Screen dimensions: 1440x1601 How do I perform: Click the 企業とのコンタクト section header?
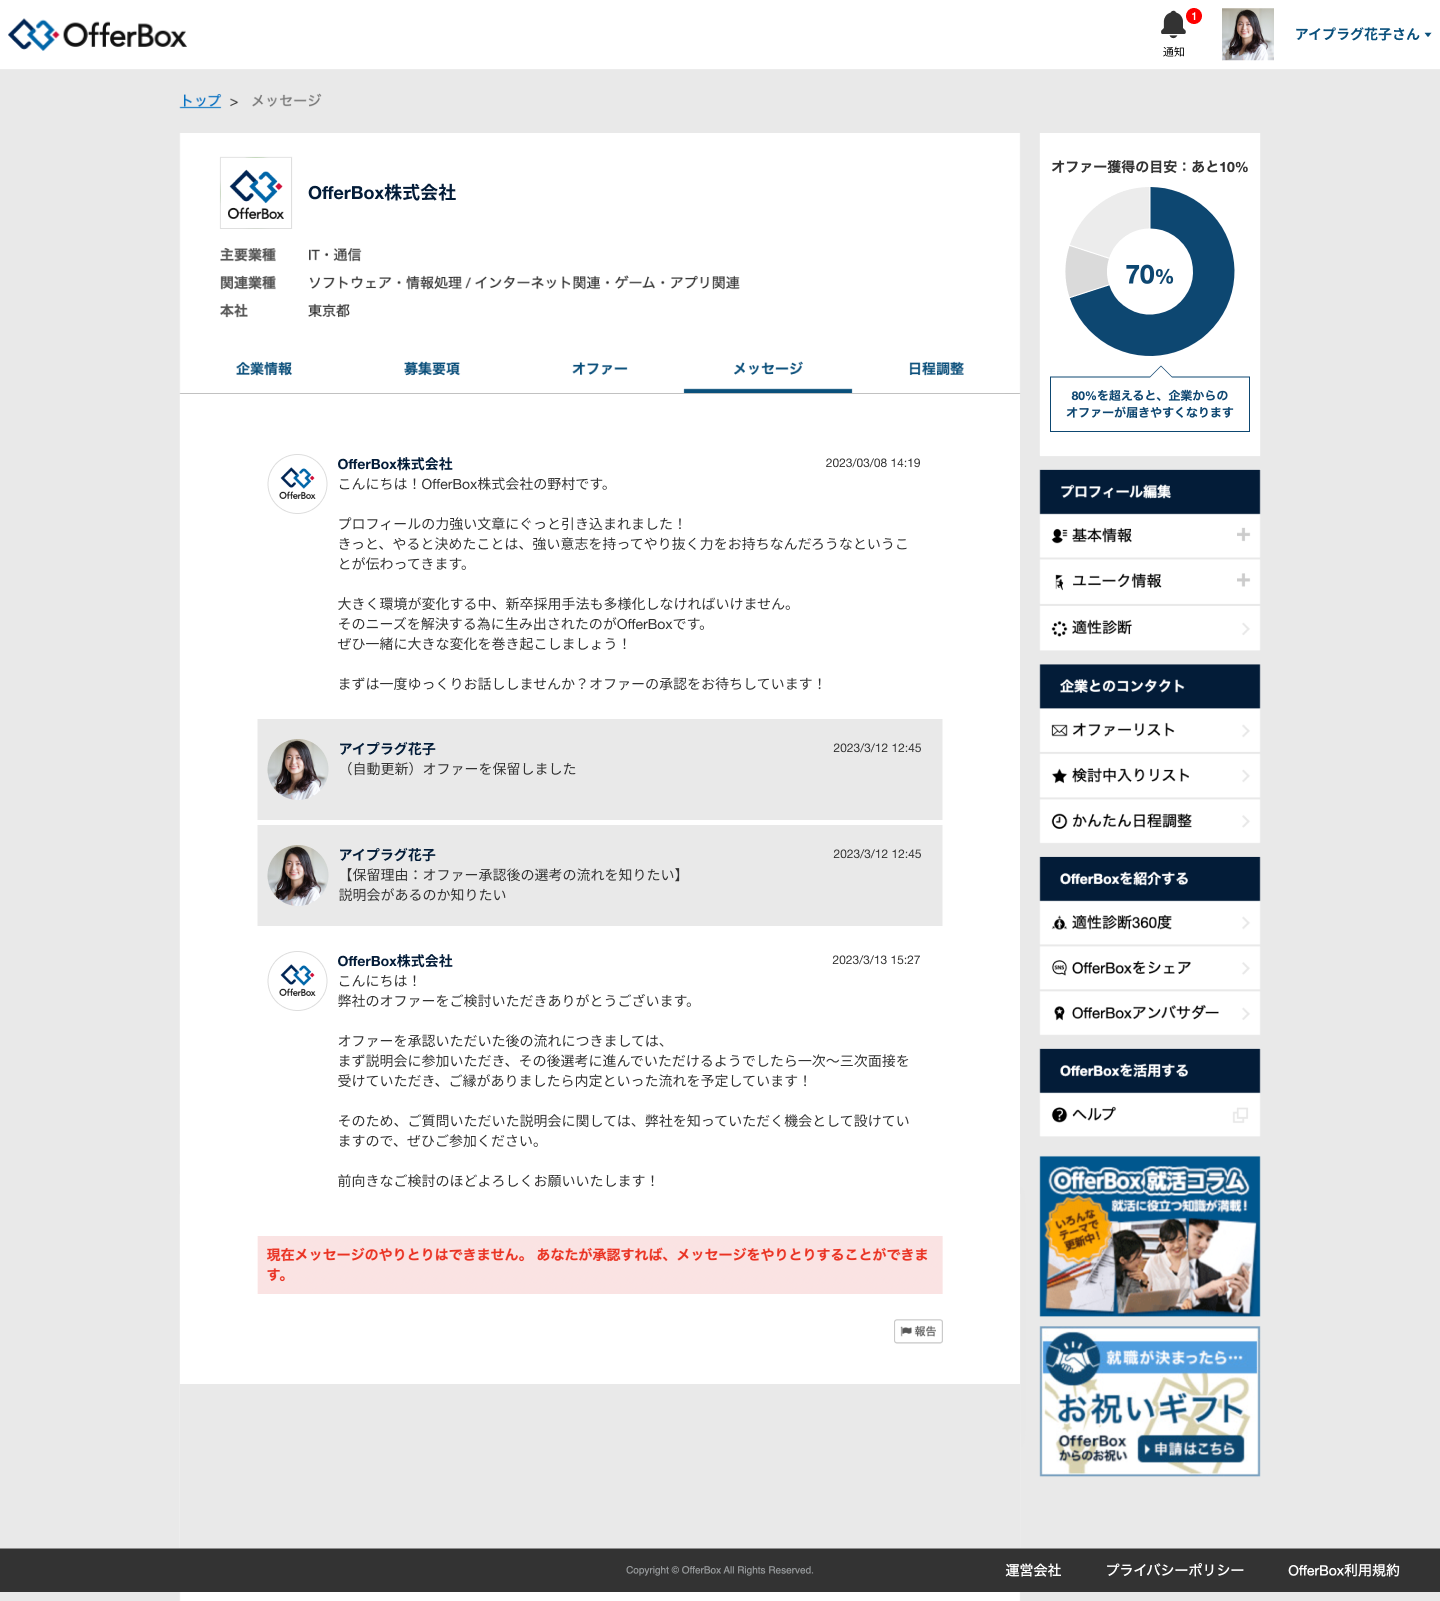coord(1150,686)
